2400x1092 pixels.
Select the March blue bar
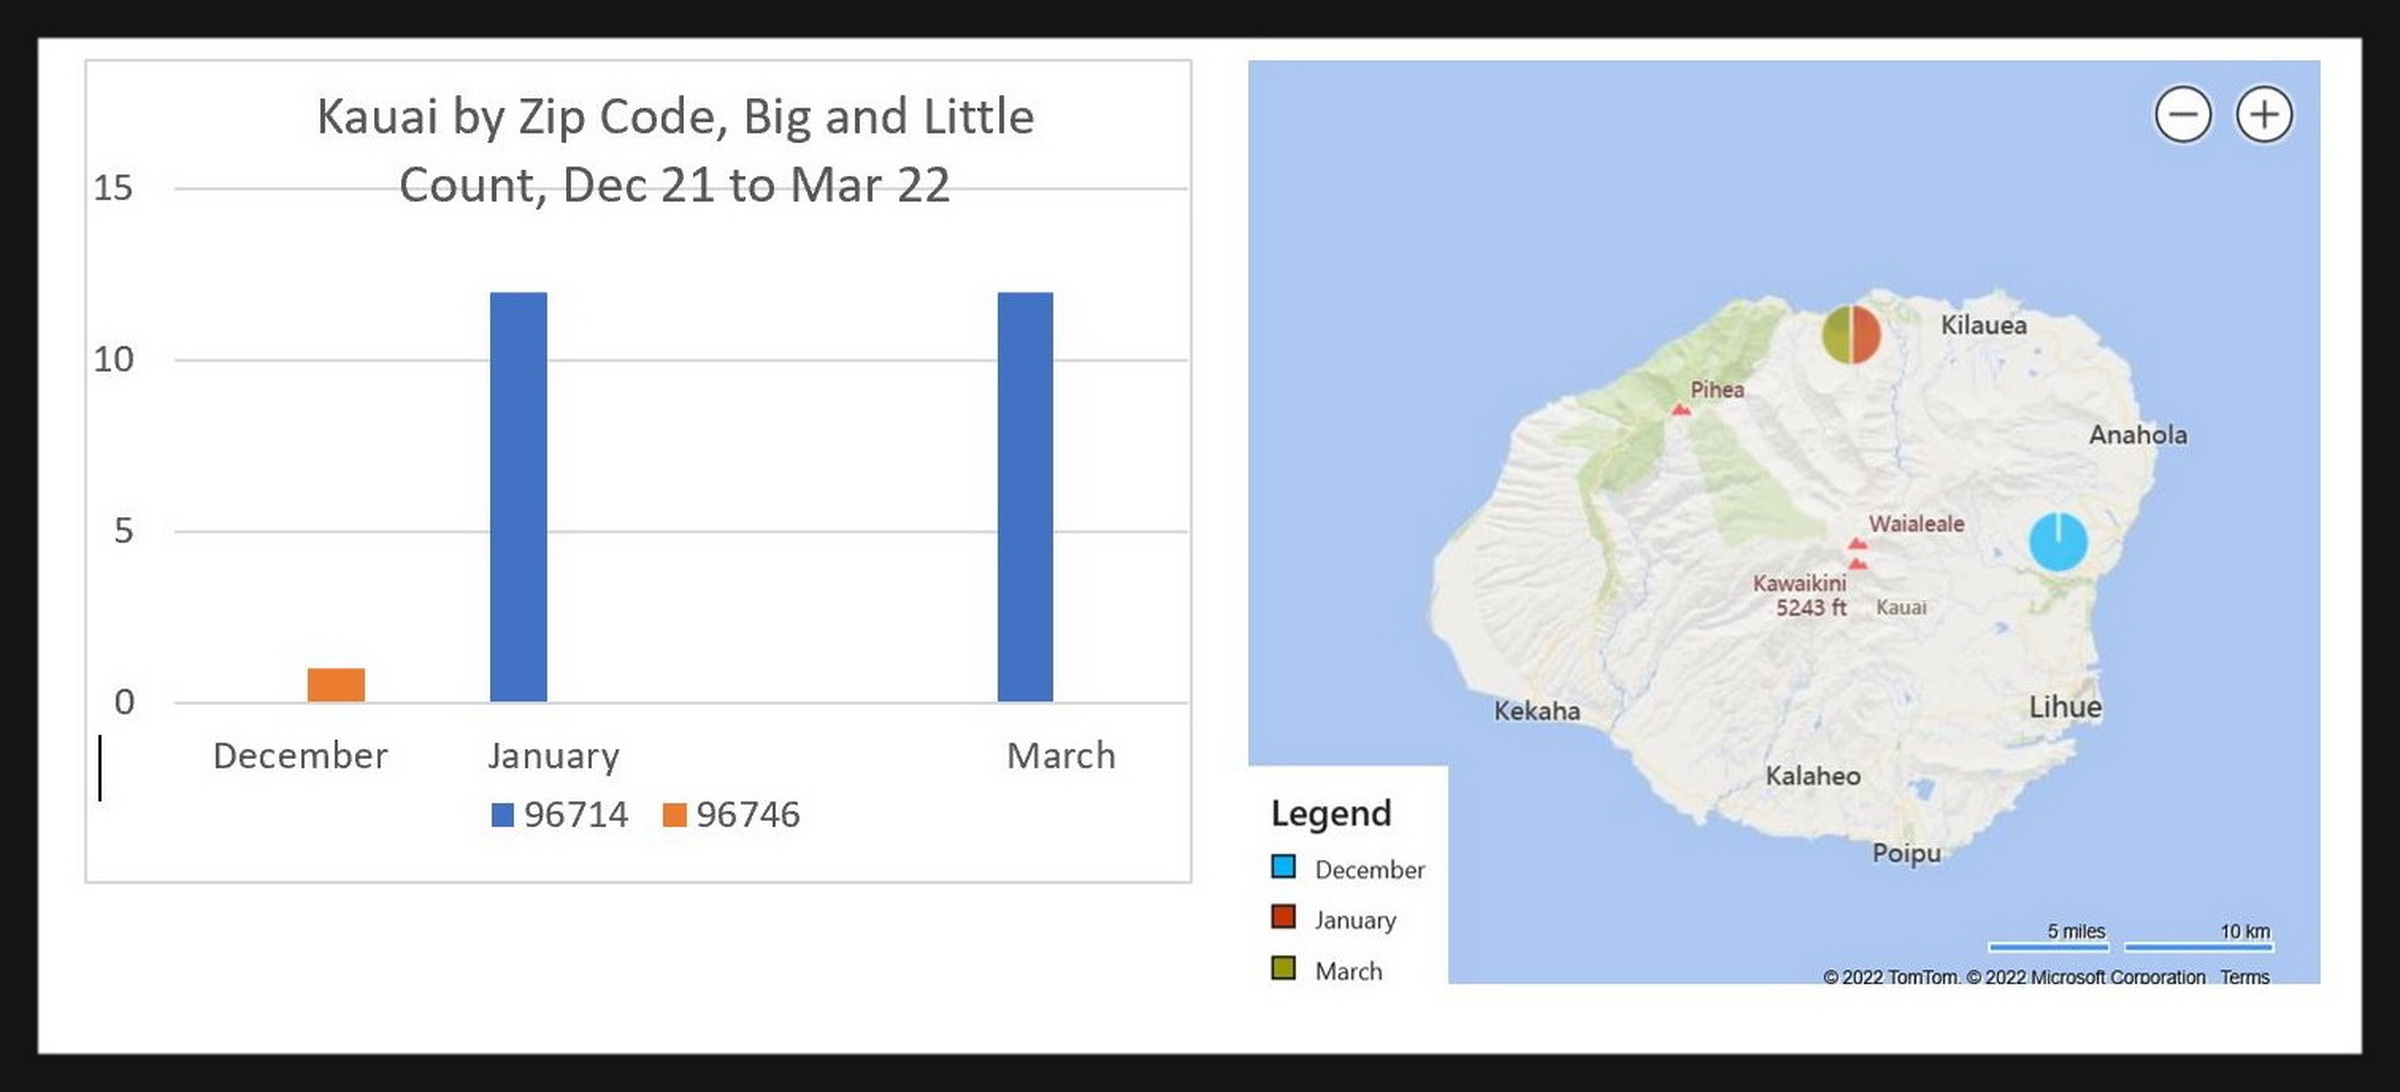pos(1025,496)
